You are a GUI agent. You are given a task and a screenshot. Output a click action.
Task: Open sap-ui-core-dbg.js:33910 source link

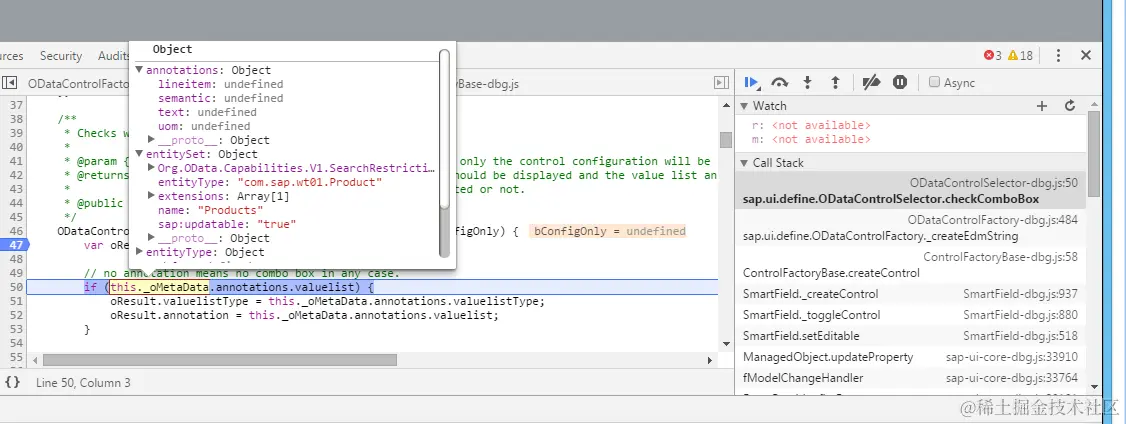pos(1011,357)
